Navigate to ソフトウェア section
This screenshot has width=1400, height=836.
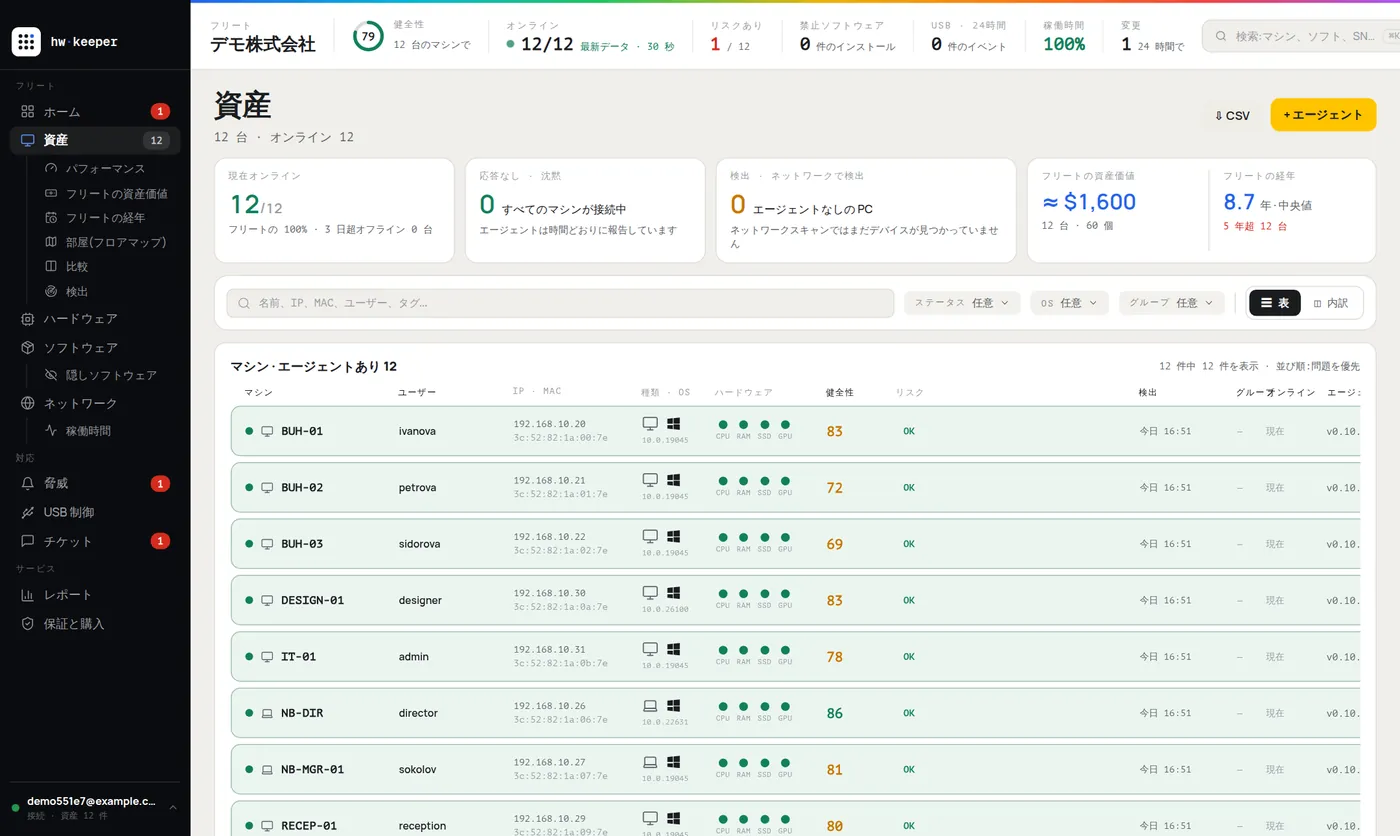coord(95,348)
